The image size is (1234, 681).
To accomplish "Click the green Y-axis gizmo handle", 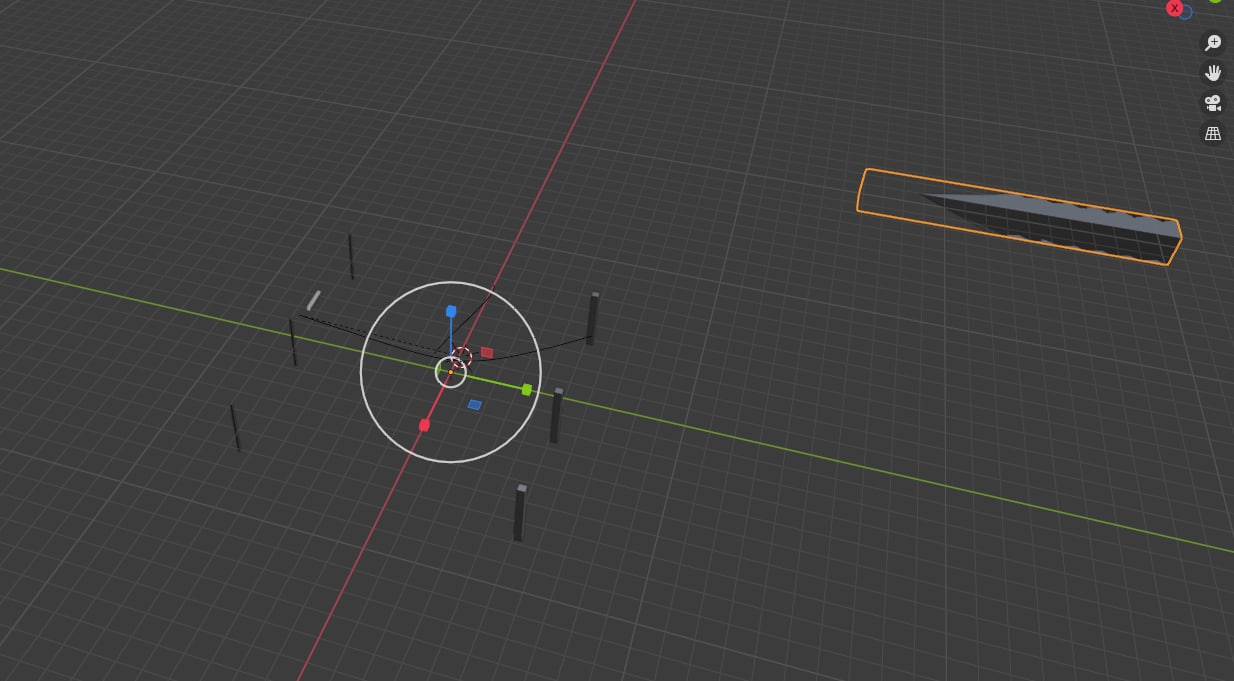I will (527, 389).
